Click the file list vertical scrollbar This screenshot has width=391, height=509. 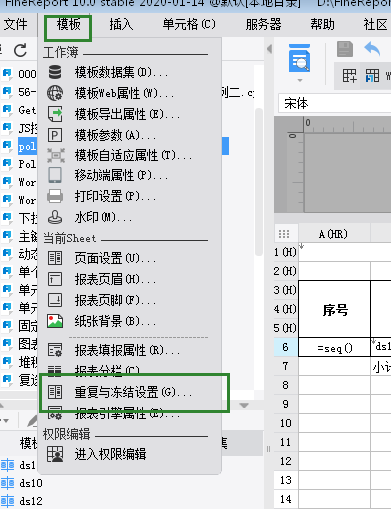[x=259, y=182]
